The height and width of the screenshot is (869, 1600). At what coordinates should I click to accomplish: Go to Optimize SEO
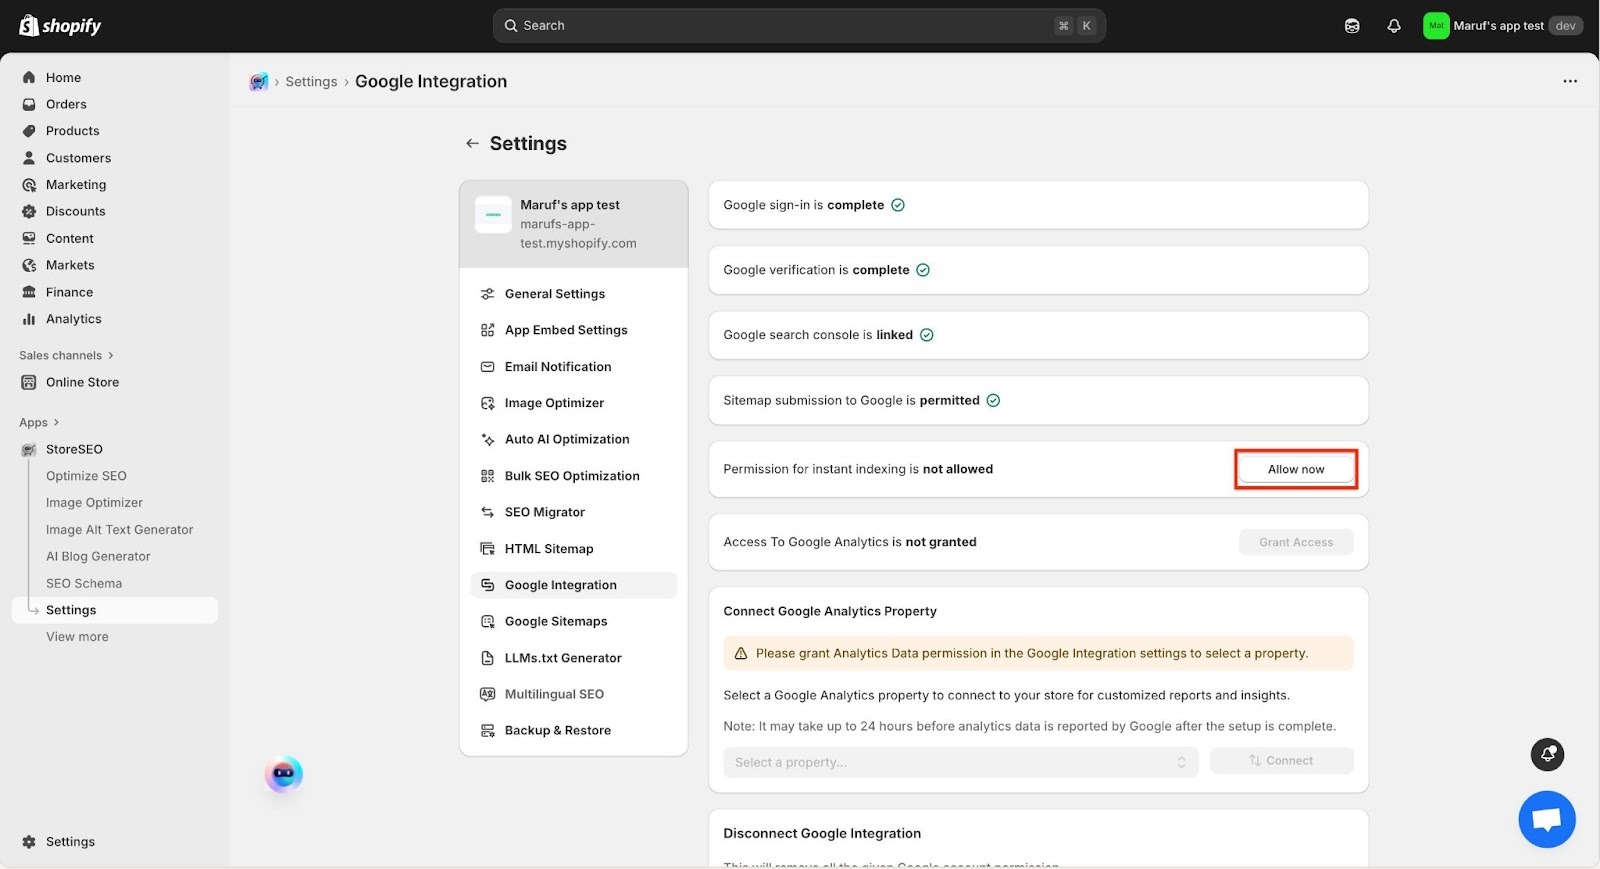(86, 476)
